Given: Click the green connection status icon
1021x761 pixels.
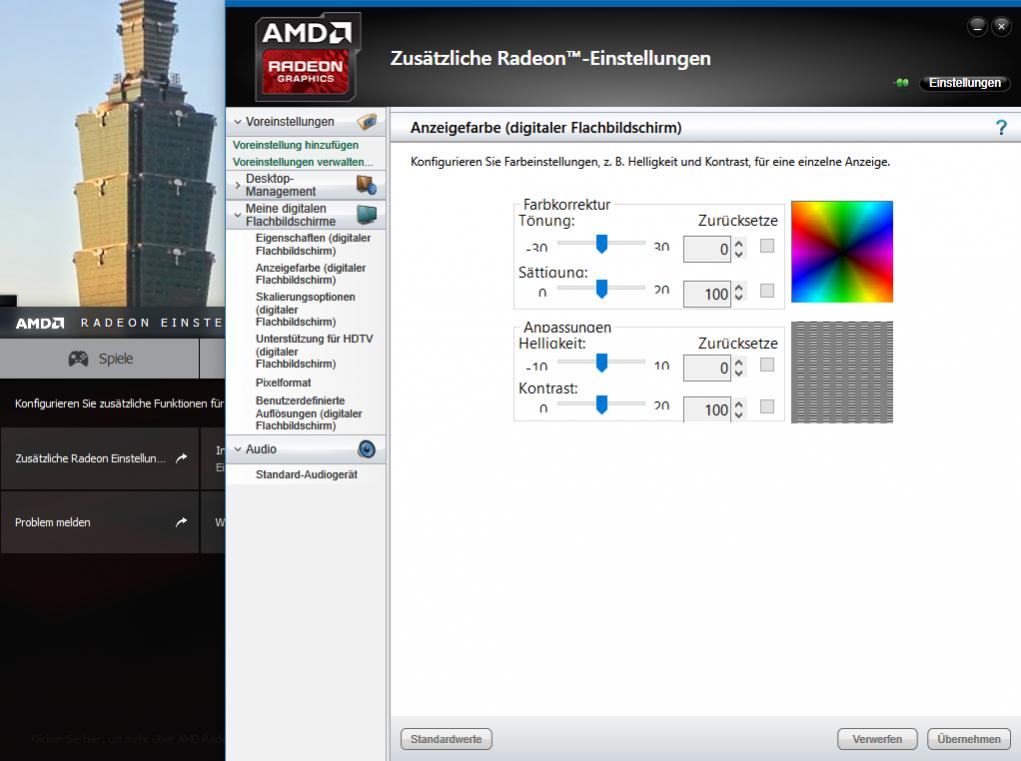Looking at the screenshot, I should (902, 83).
